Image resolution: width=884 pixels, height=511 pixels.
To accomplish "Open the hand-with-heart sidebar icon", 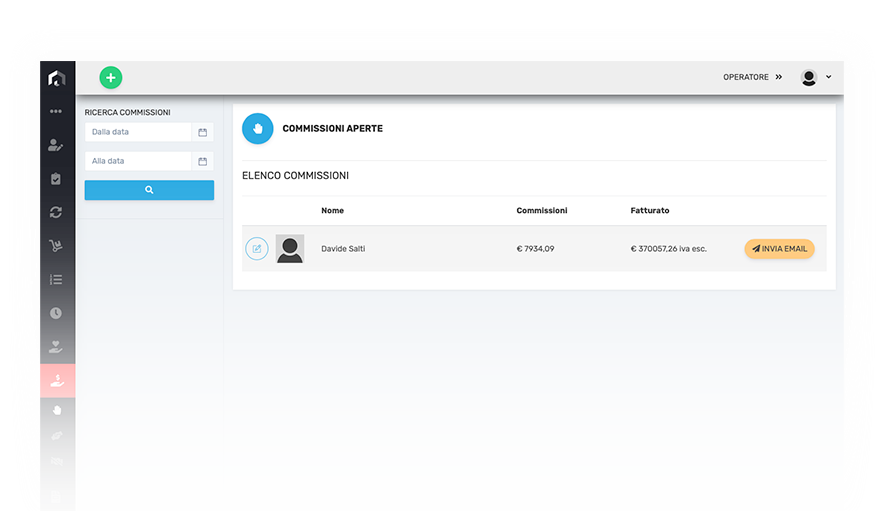I will click(x=56, y=346).
